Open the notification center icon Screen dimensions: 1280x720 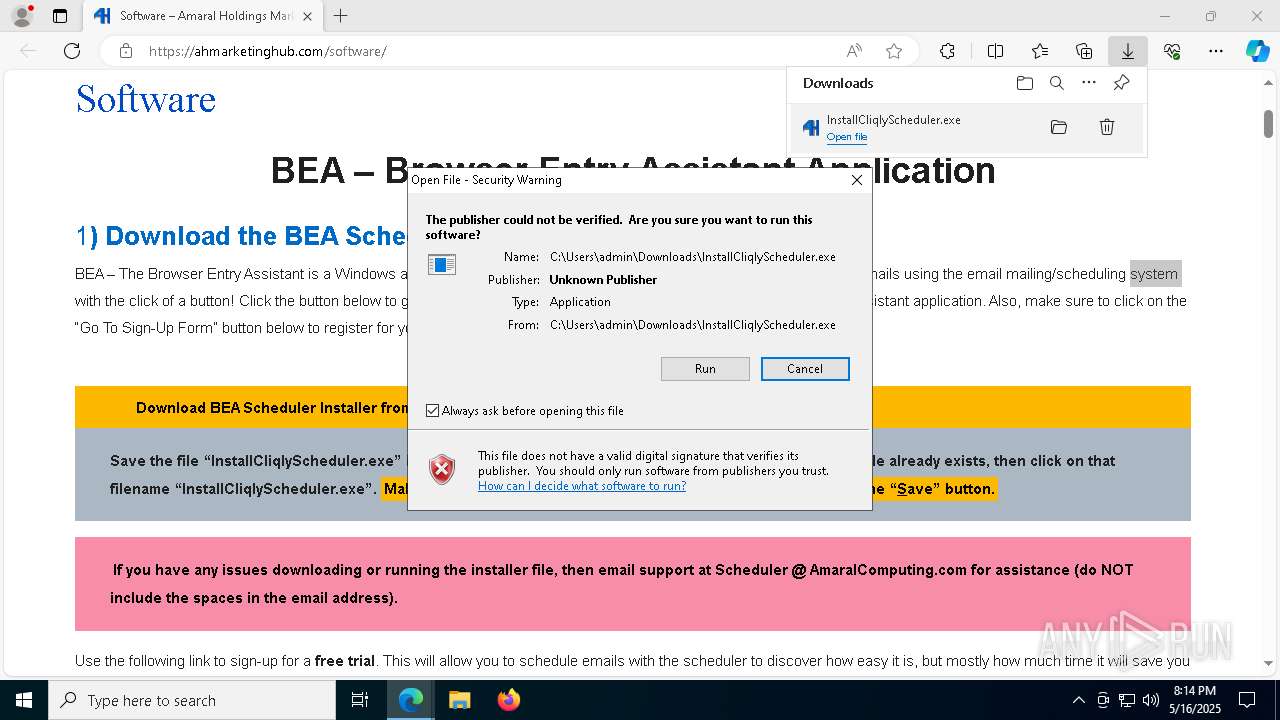point(1247,700)
